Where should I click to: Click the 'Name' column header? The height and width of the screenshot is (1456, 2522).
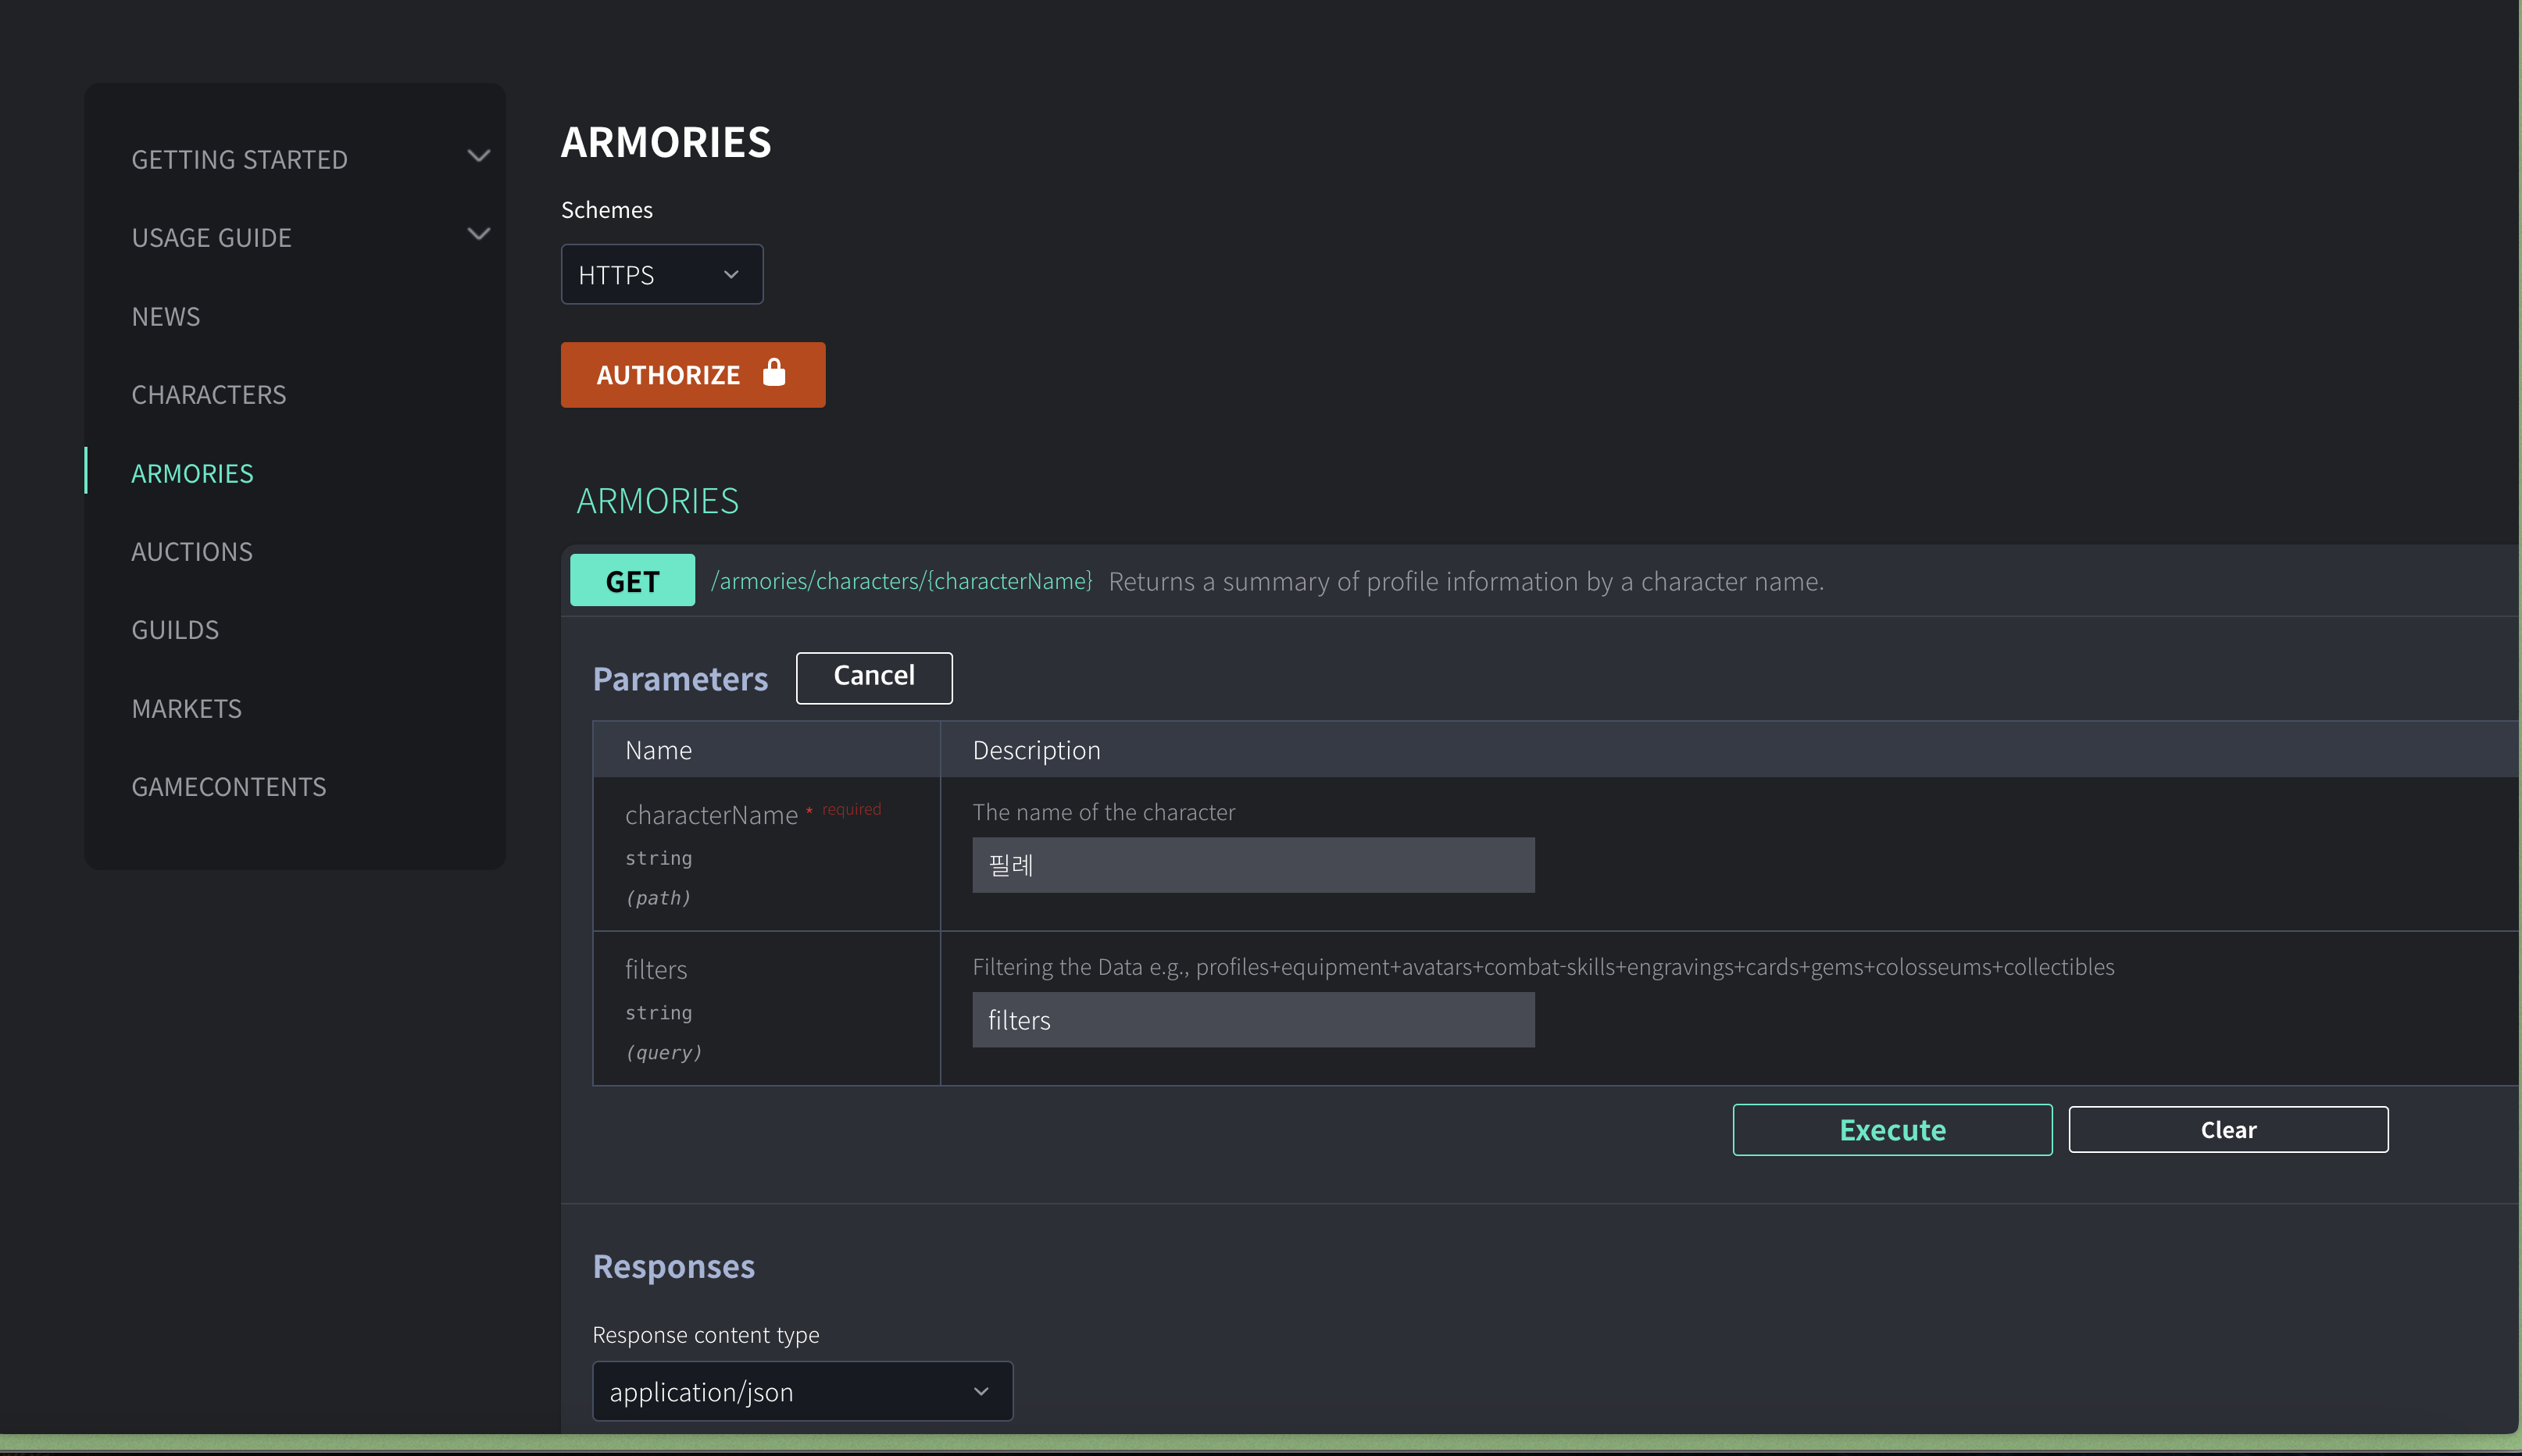click(x=658, y=750)
